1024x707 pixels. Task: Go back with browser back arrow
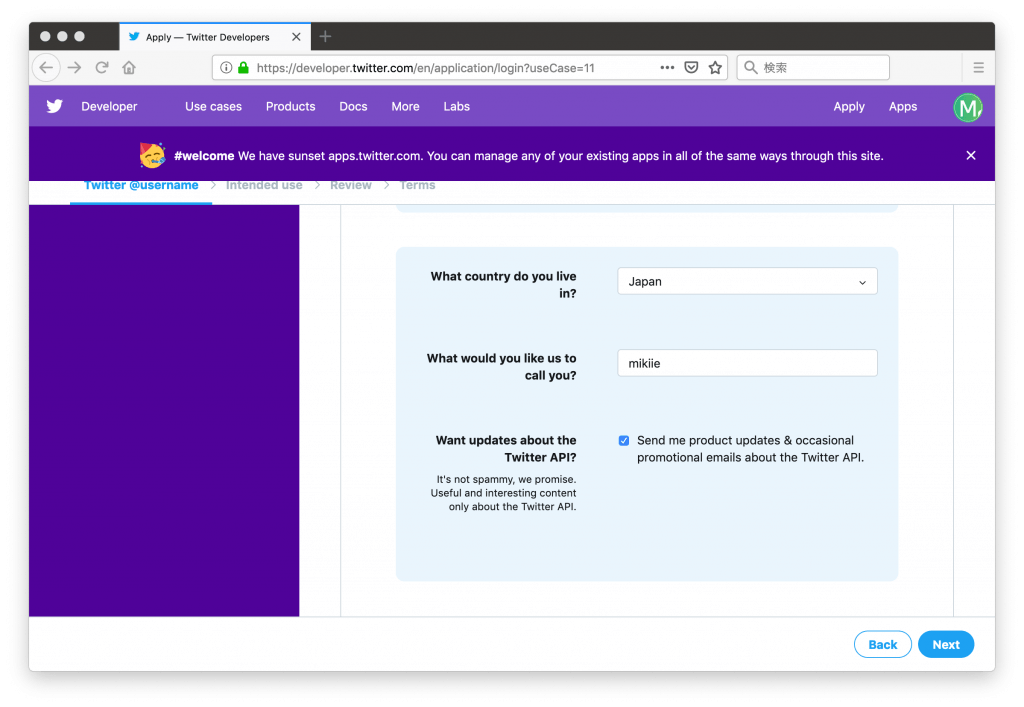coord(47,68)
